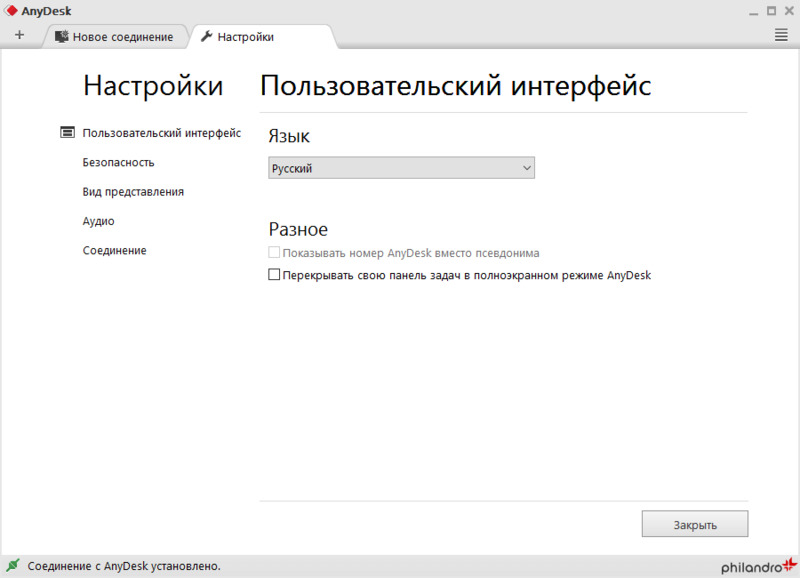The width and height of the screenshot is (800, 578).
Task: Click the Язык section heading
Action: (x=289, y=136)
